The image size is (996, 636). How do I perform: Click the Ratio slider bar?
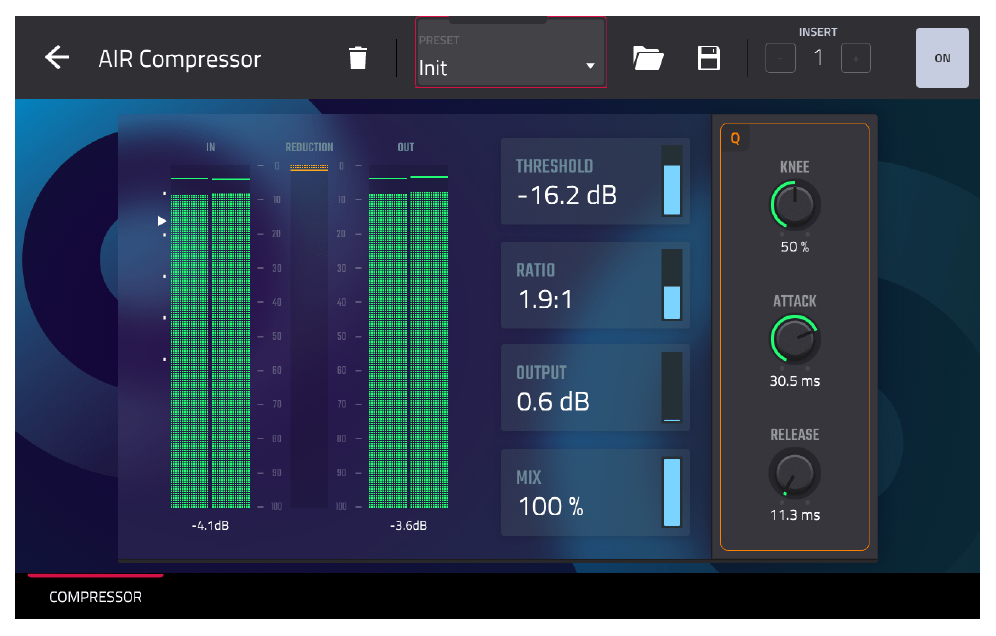pos(671,285)
